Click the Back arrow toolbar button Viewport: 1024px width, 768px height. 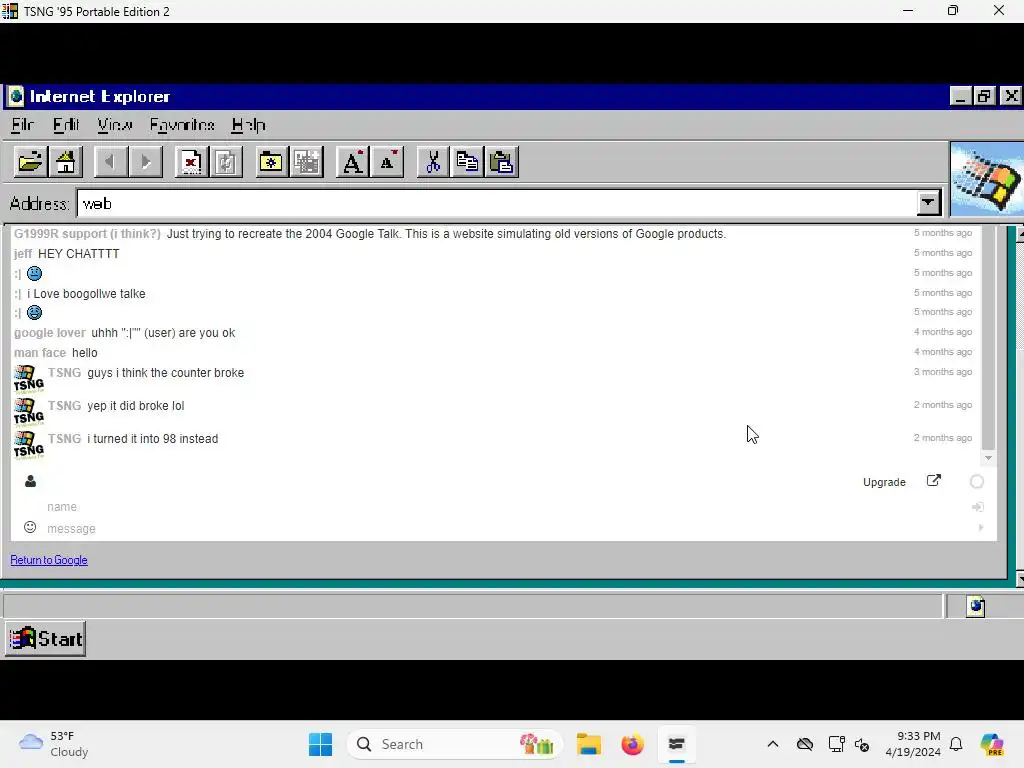[x=110, y=162]
